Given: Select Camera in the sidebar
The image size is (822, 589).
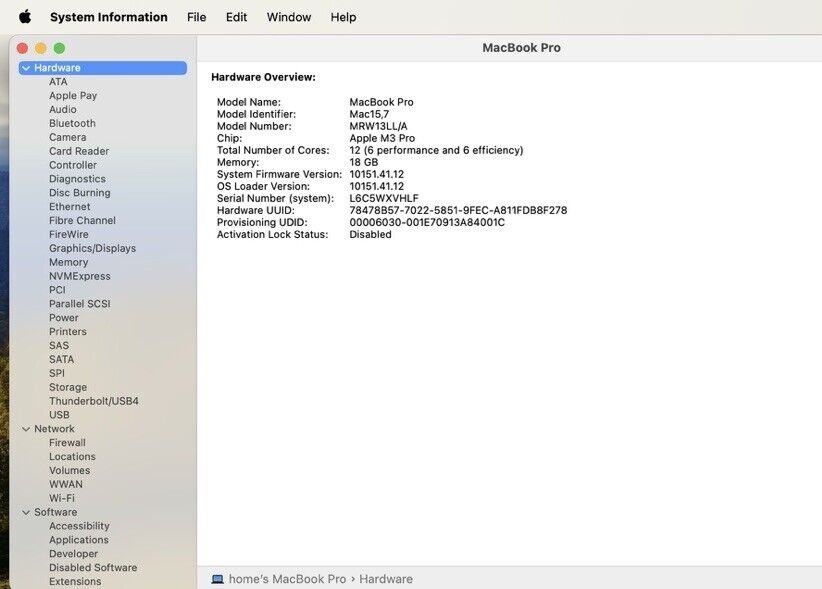Looking at the screenshot, I should 68,137.
